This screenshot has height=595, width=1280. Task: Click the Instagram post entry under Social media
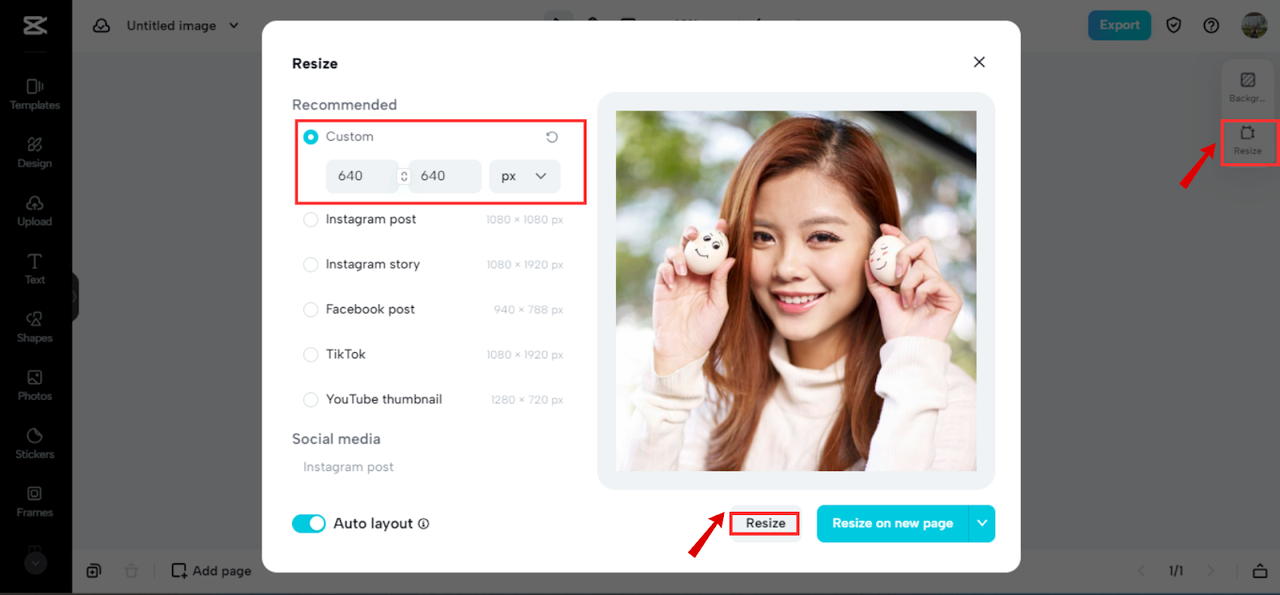[x=348, y=467]
